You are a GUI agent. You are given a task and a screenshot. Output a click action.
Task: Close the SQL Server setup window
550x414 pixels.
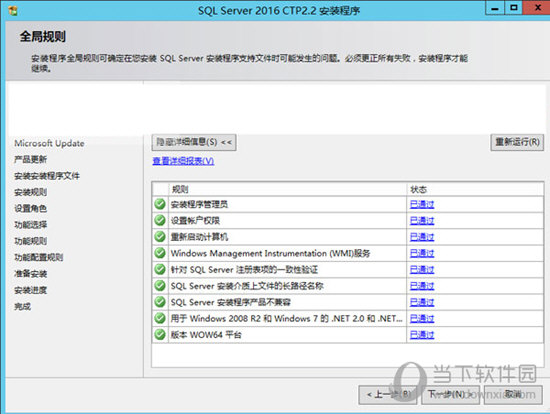(x=536, y=8)
